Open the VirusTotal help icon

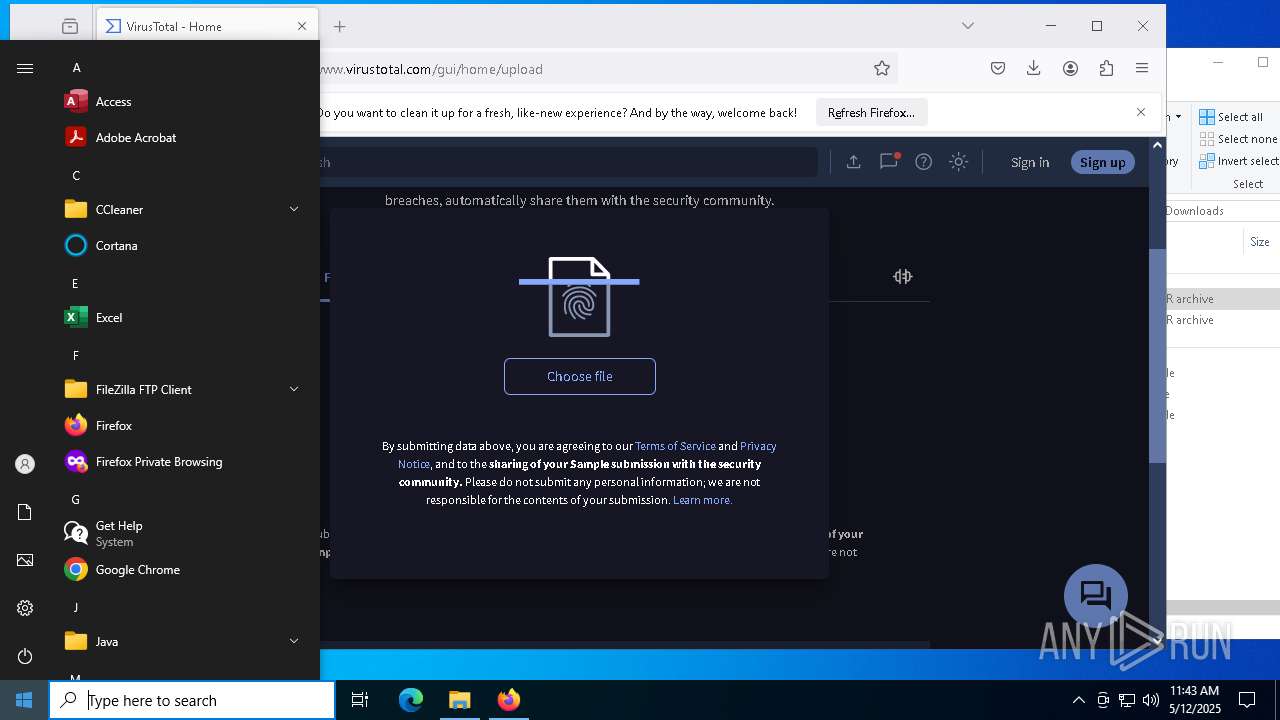924,162
